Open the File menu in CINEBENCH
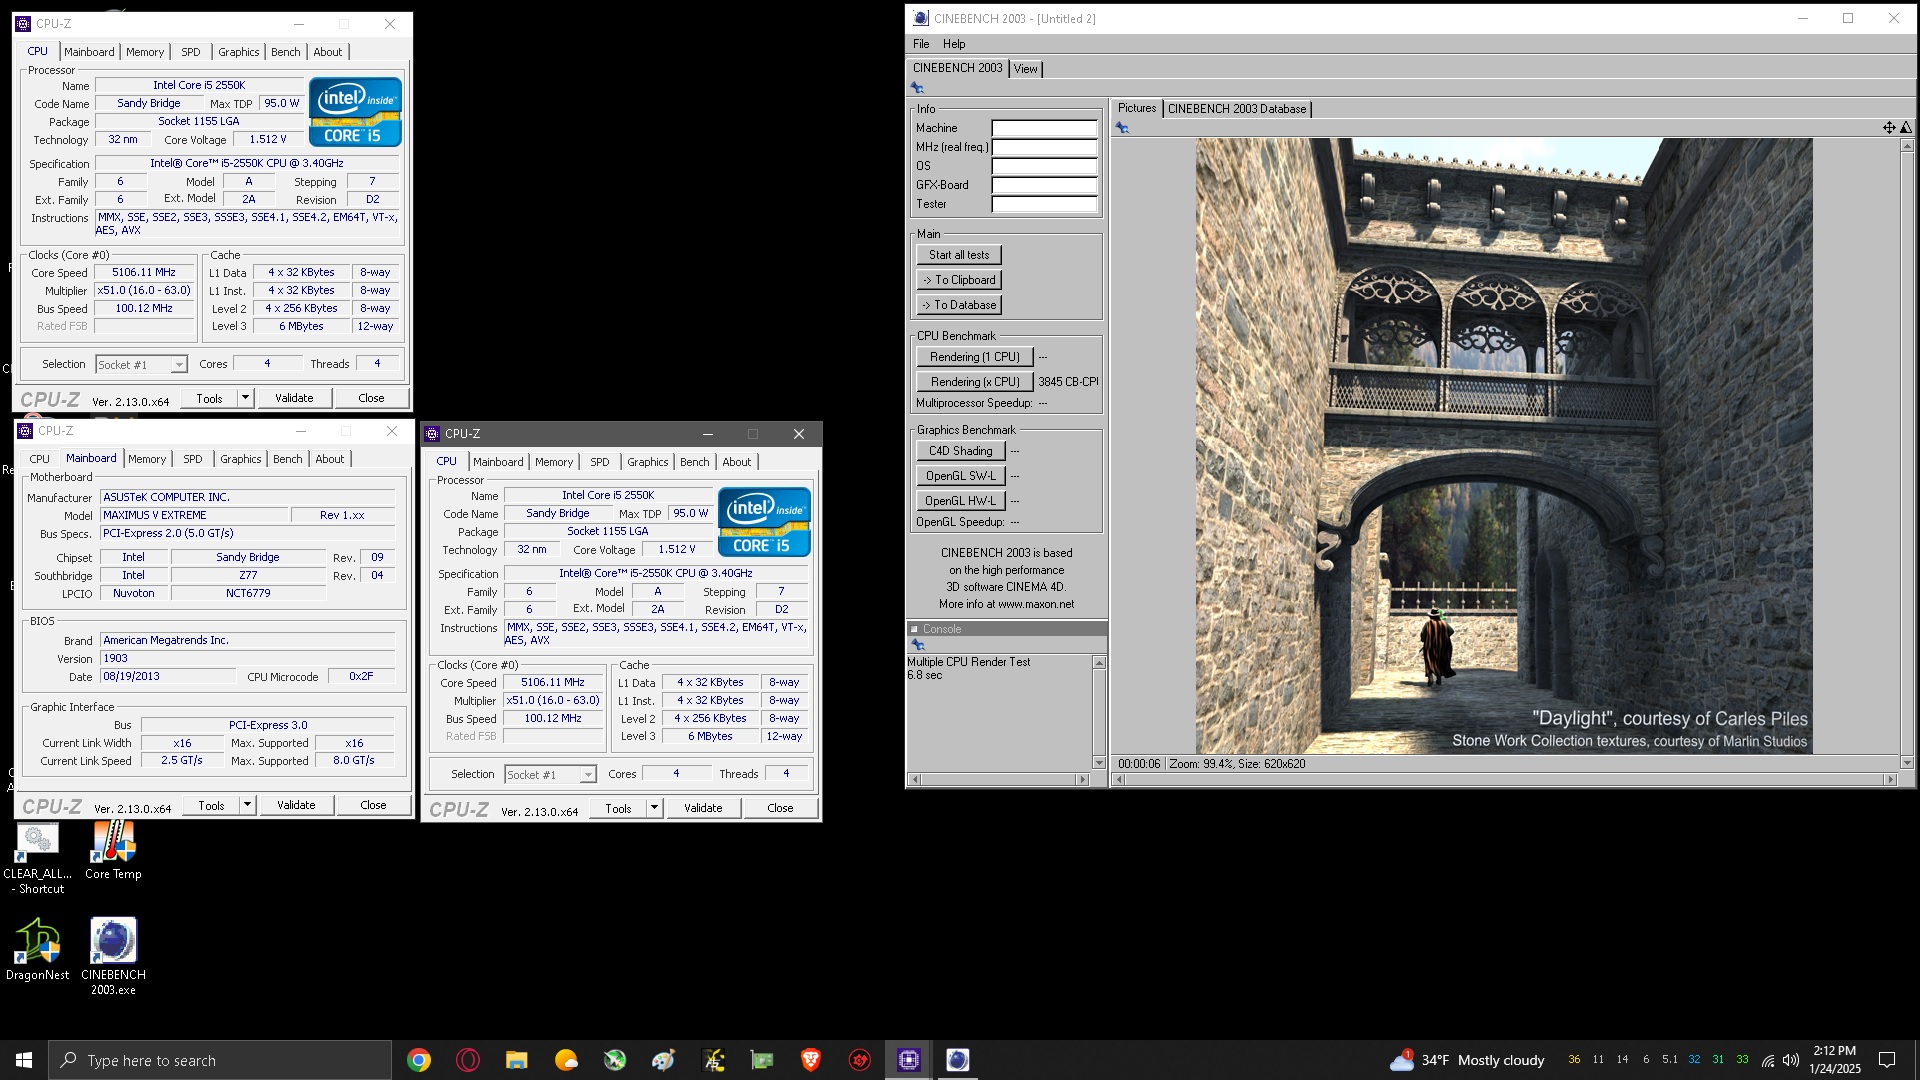 pyautogui.click(x=921, y=44)
